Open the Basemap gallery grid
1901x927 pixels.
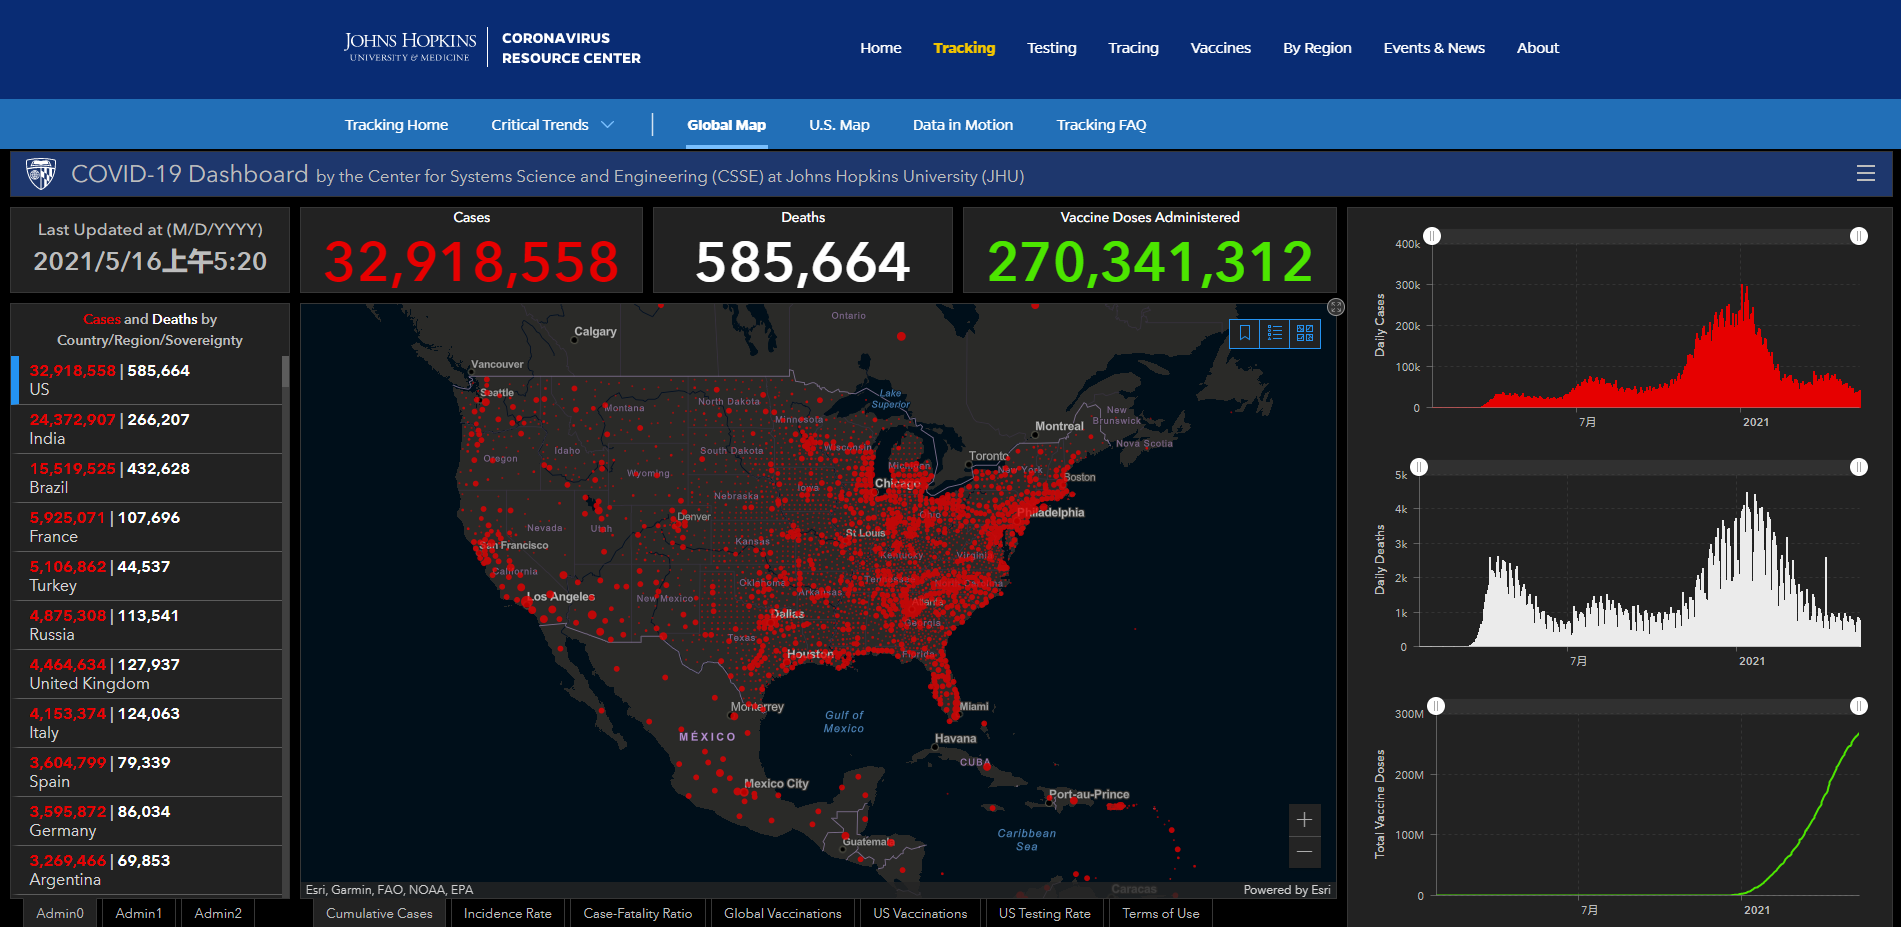(1305, 333)
